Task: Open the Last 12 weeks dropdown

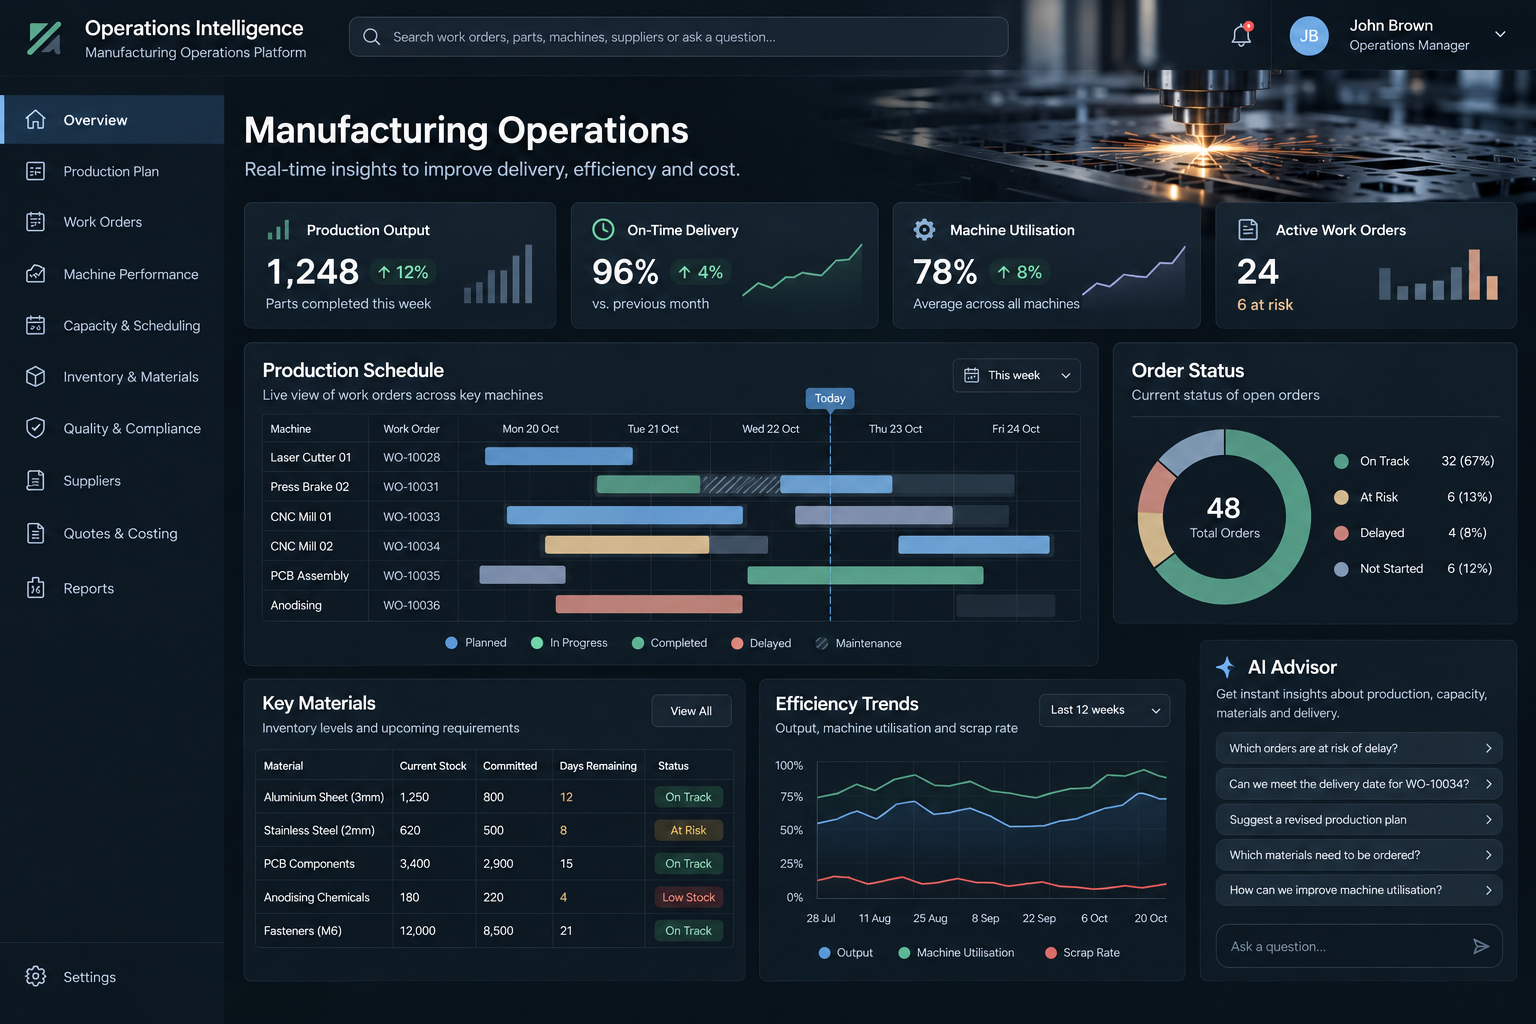Action: coord(1104,710)
